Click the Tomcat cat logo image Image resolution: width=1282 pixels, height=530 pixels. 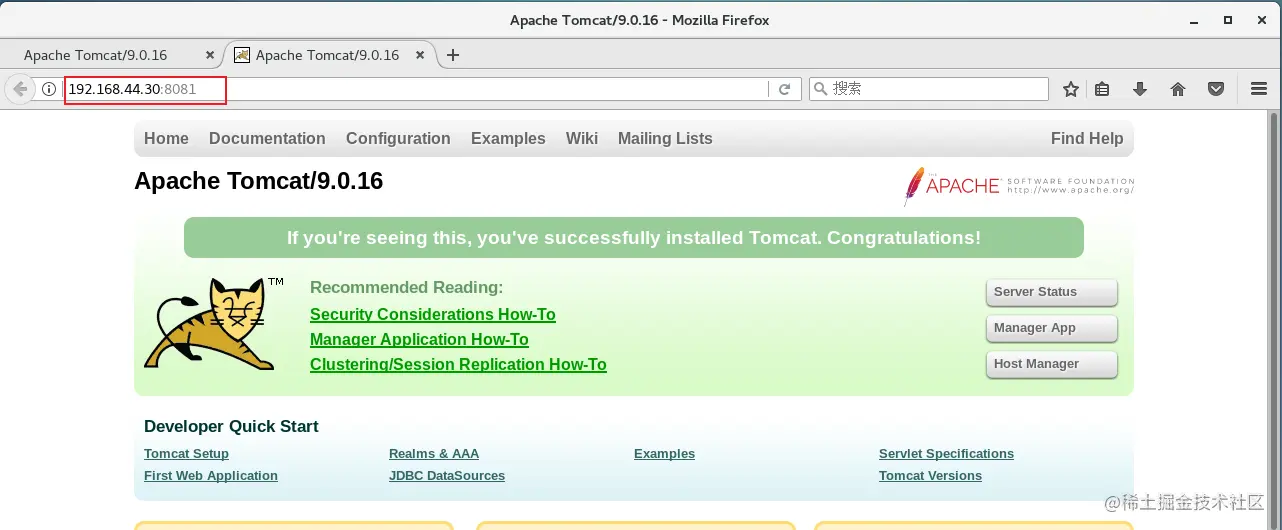click(213, 323)
